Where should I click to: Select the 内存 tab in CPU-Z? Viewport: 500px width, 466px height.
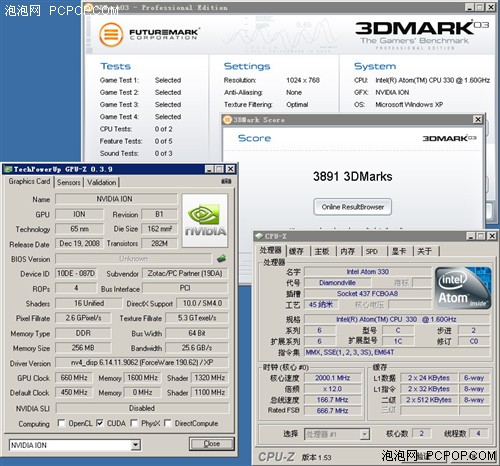(x=348, y=251)
